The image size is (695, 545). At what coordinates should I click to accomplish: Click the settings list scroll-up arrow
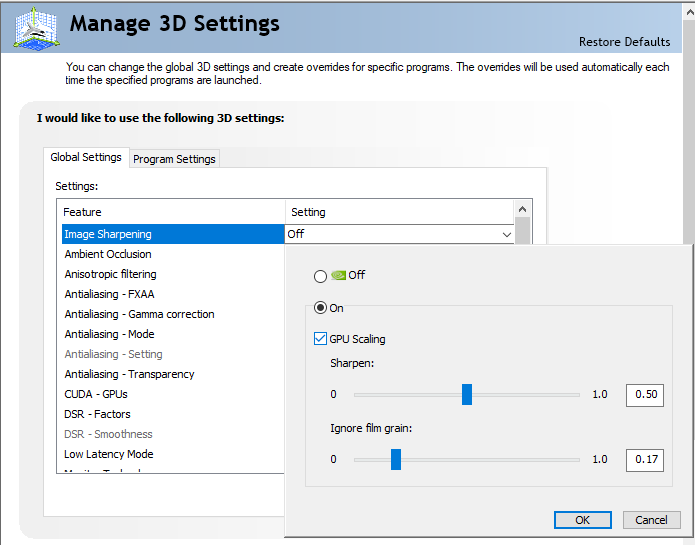[x=522, y=209]
